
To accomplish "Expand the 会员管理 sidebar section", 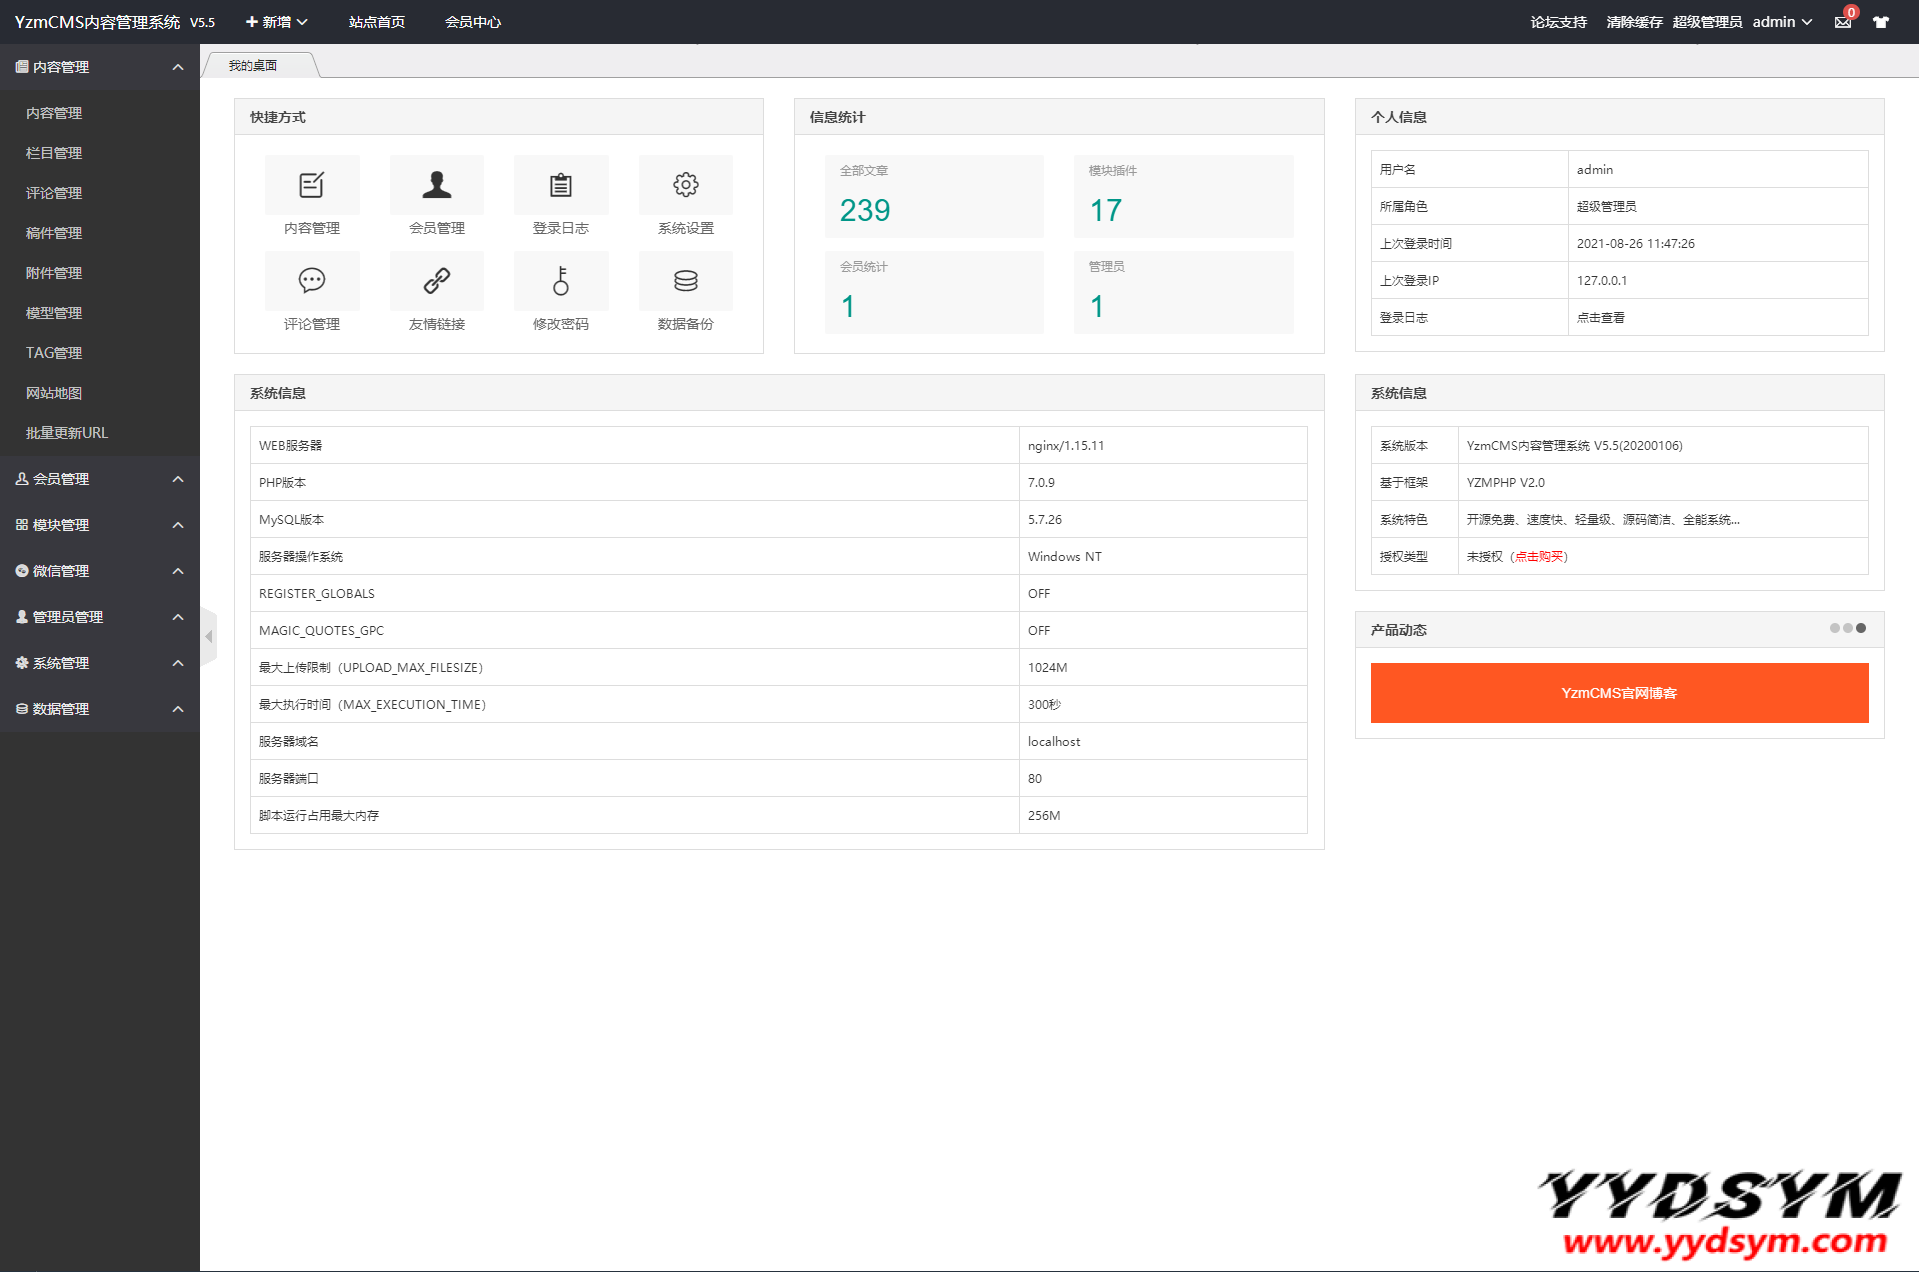I will [99, 479].
